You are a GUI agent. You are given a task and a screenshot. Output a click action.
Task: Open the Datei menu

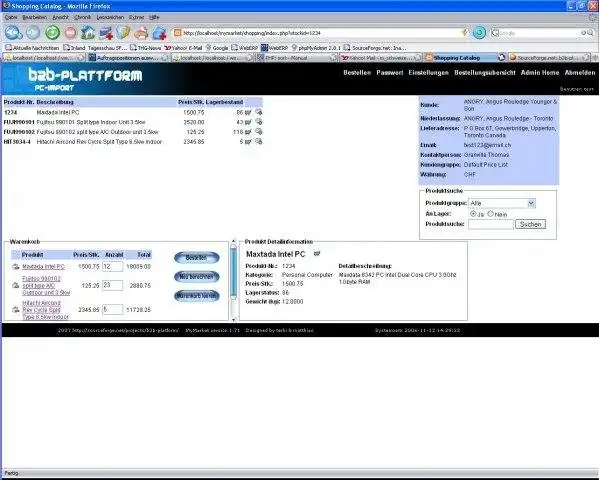(11, 17)
